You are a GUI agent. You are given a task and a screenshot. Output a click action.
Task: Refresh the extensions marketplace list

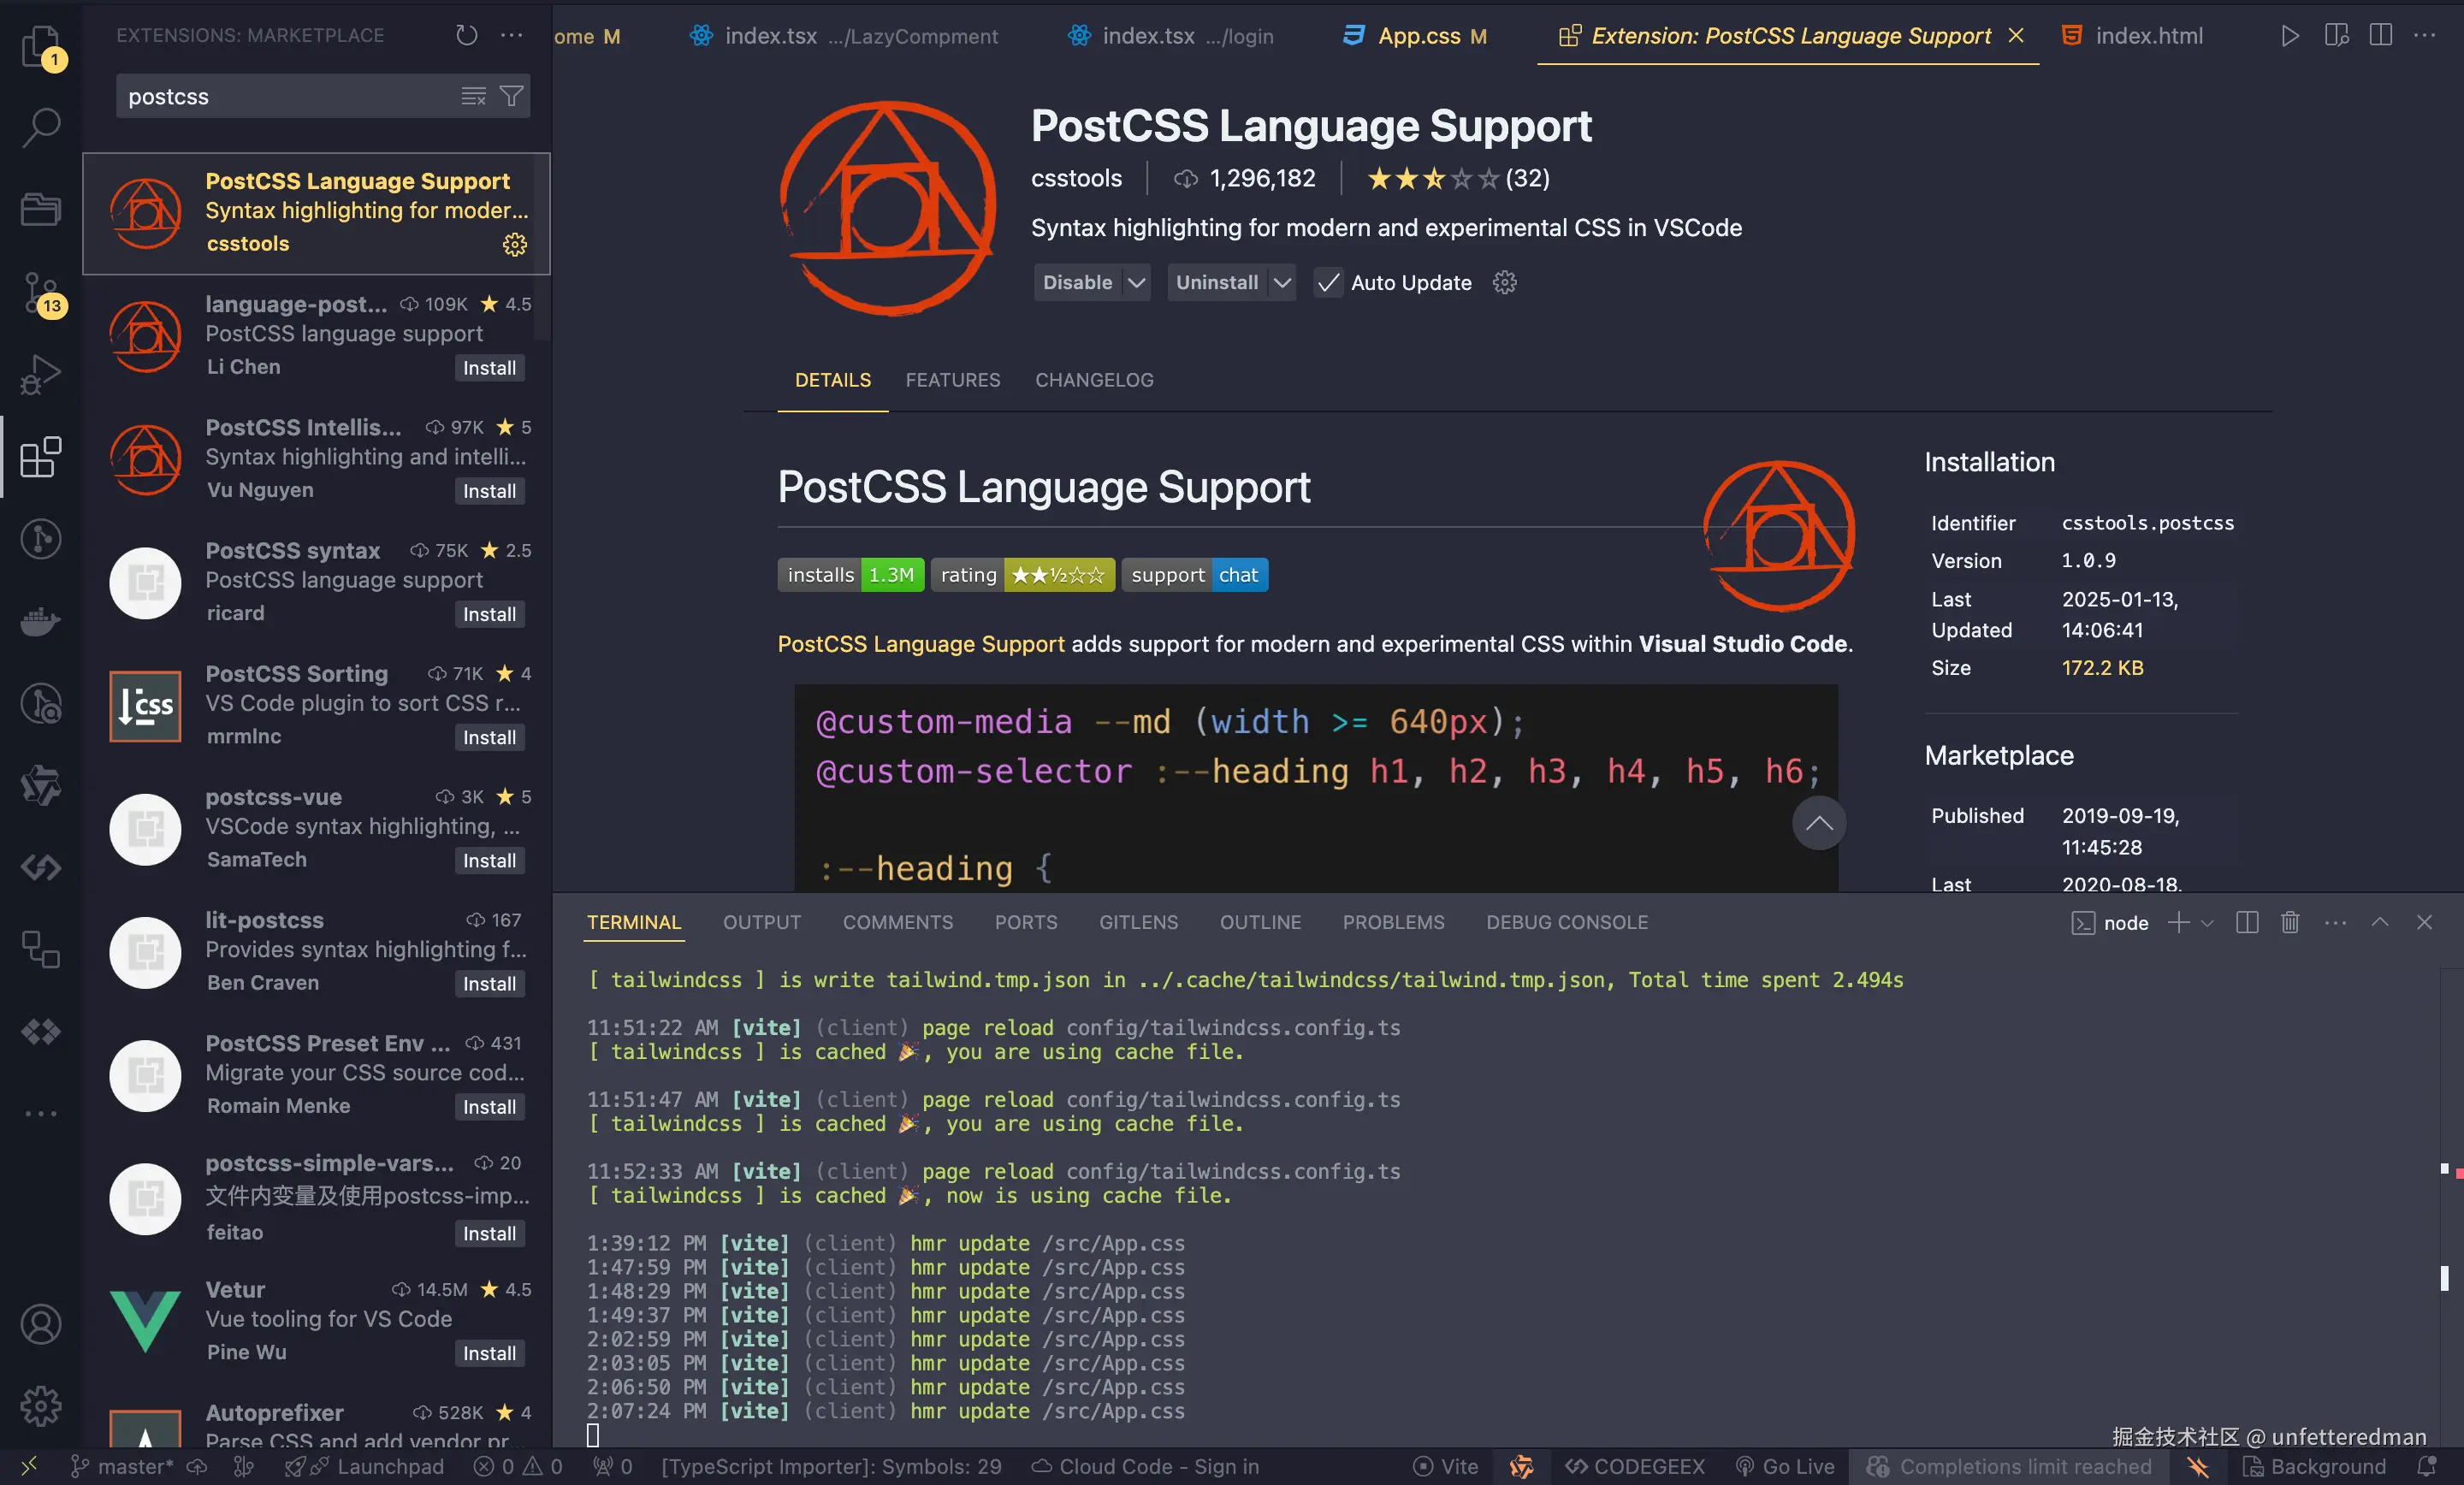467,36
